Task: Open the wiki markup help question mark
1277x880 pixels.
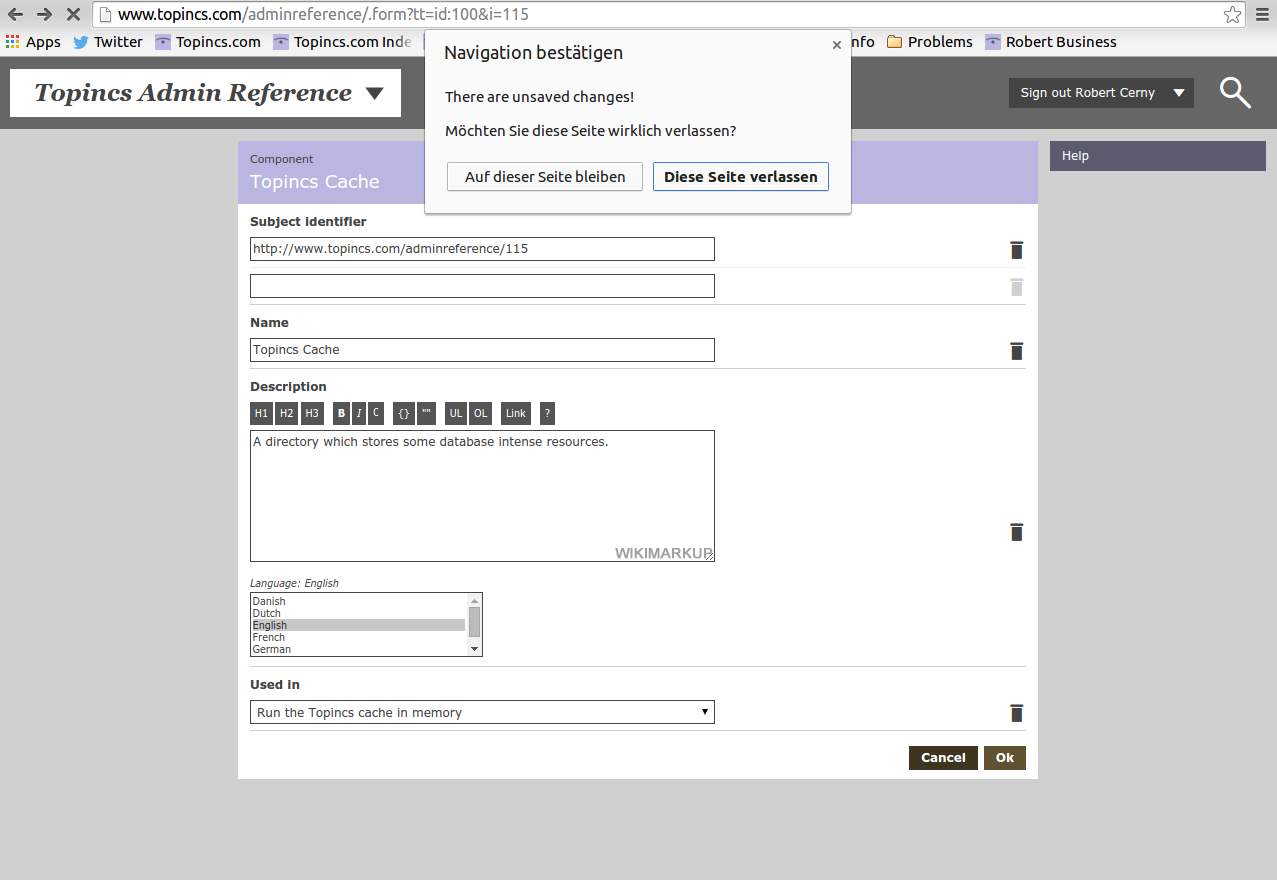Action: [x=547, y=413]
